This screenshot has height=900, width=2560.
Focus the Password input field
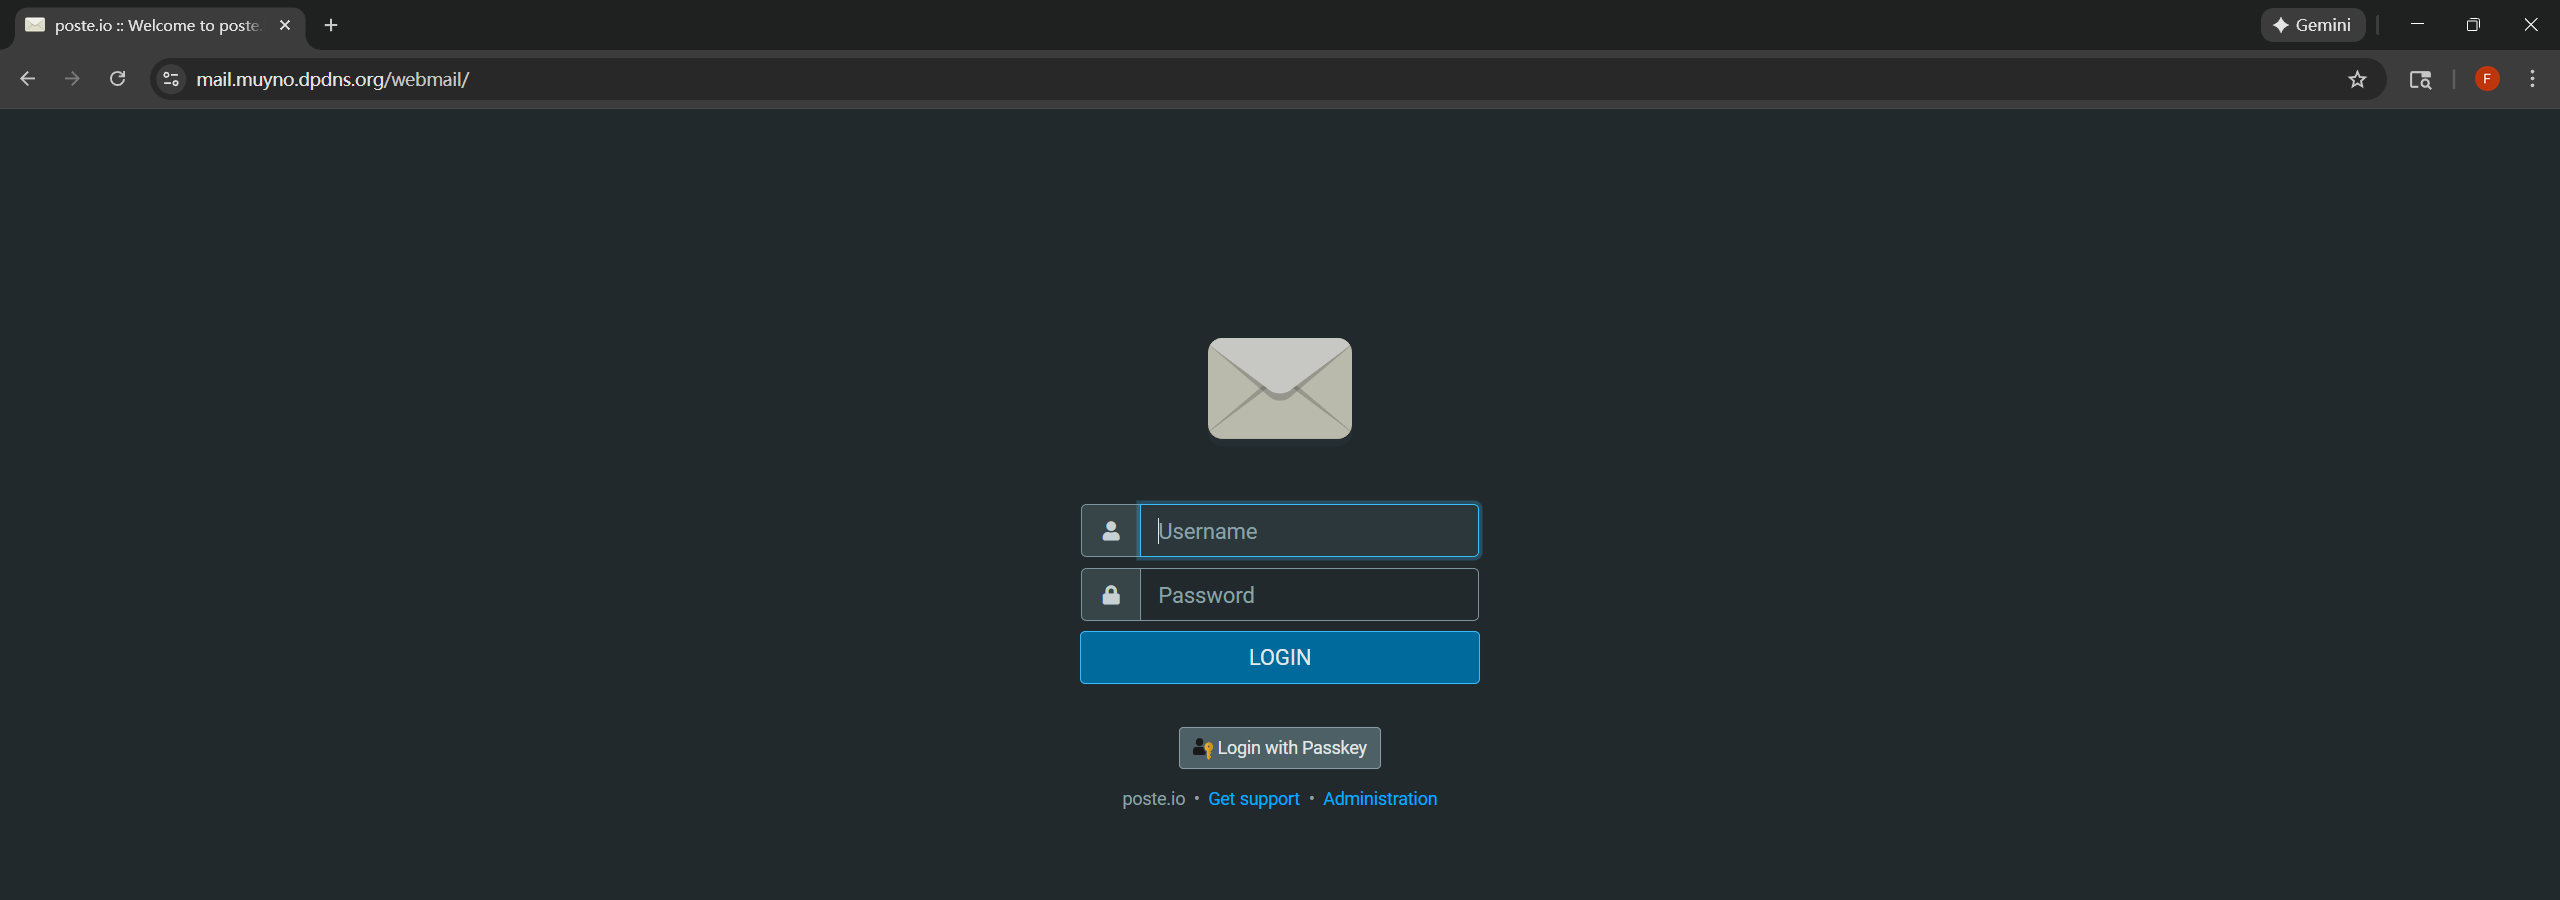click(1308, 595)
